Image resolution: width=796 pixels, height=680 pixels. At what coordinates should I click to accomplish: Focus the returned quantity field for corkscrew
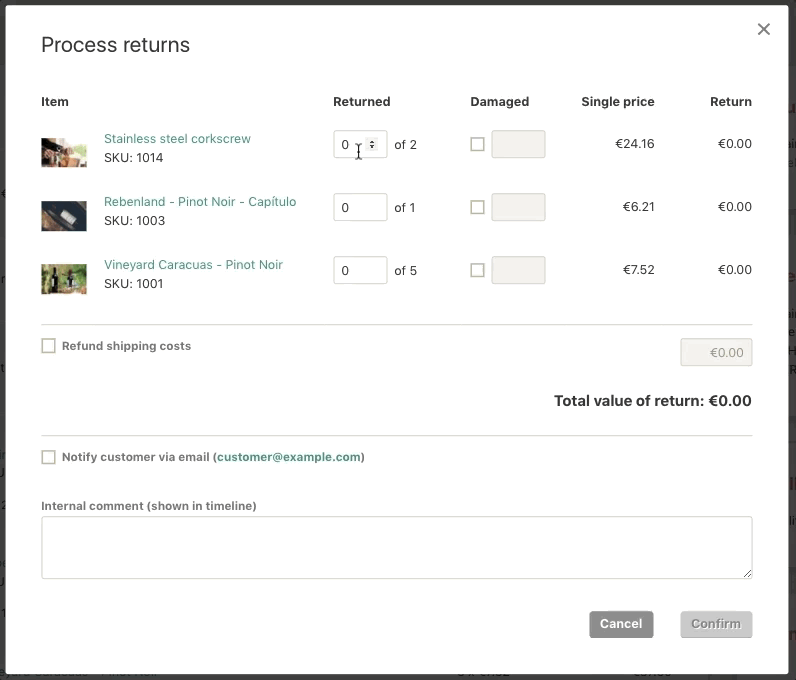(x=360, y=144)
